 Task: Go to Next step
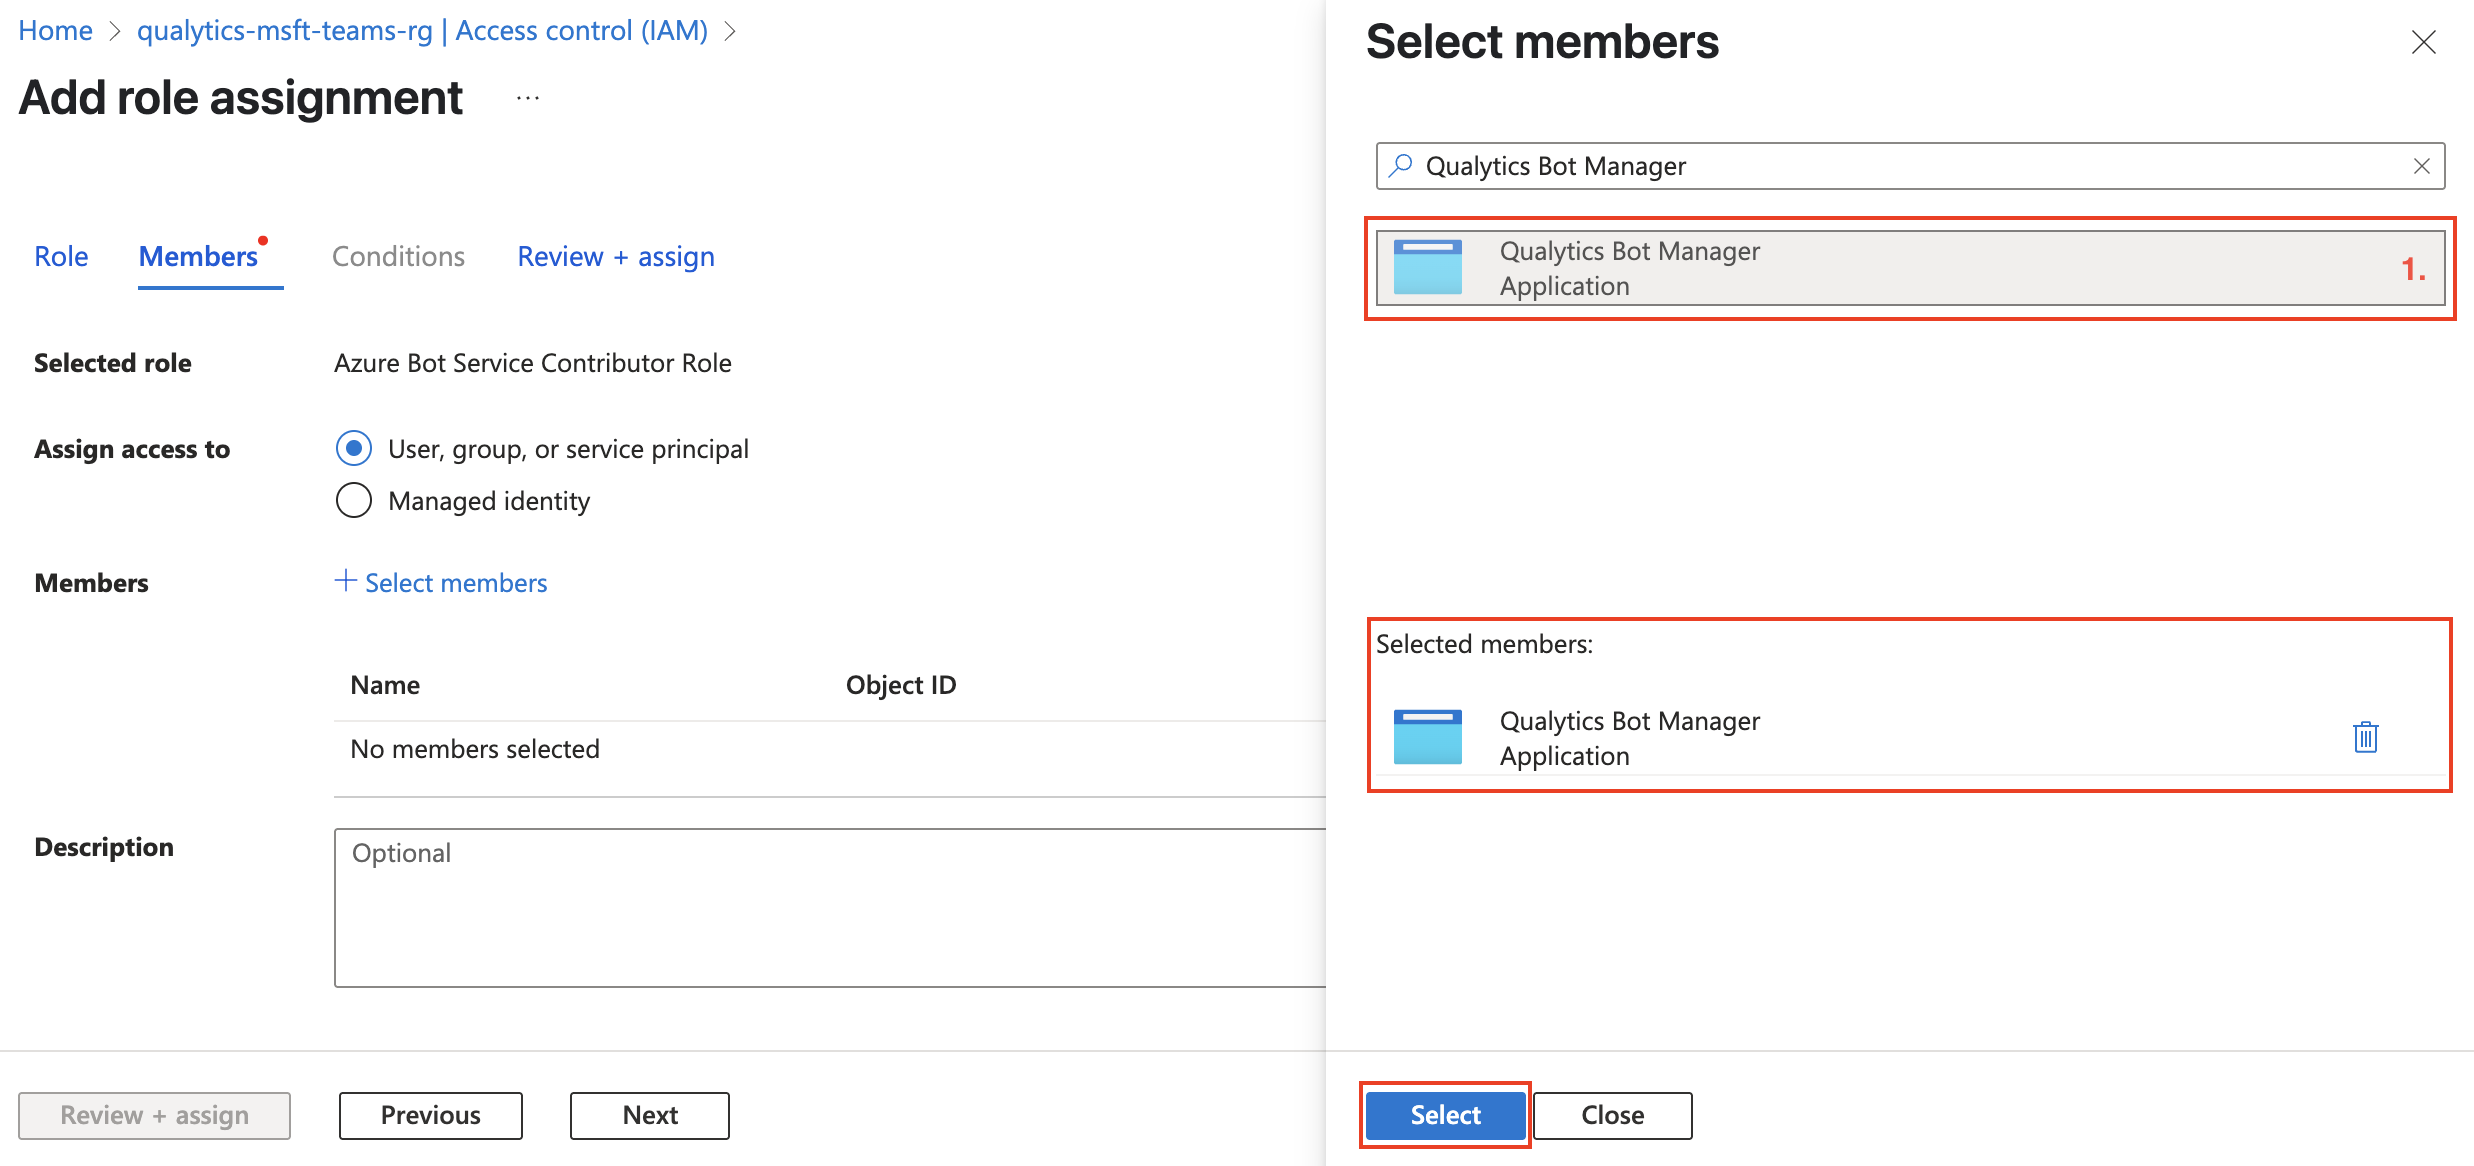pos(650,1115)
